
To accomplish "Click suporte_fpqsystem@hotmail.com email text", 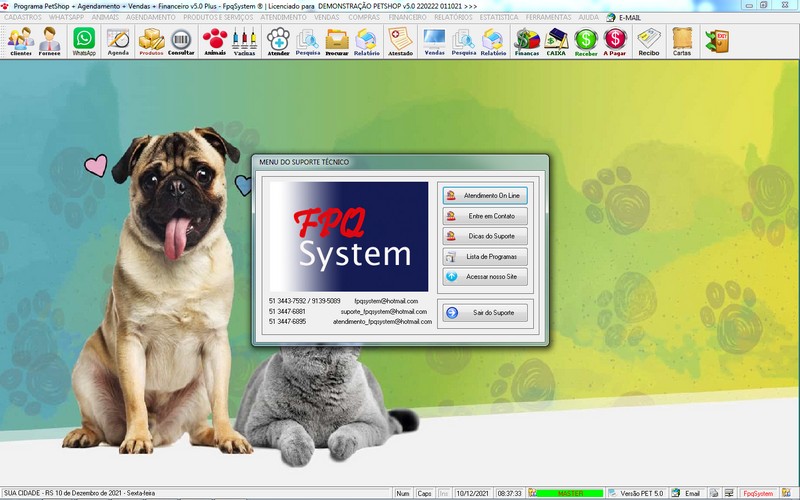I will pos(384,311).
